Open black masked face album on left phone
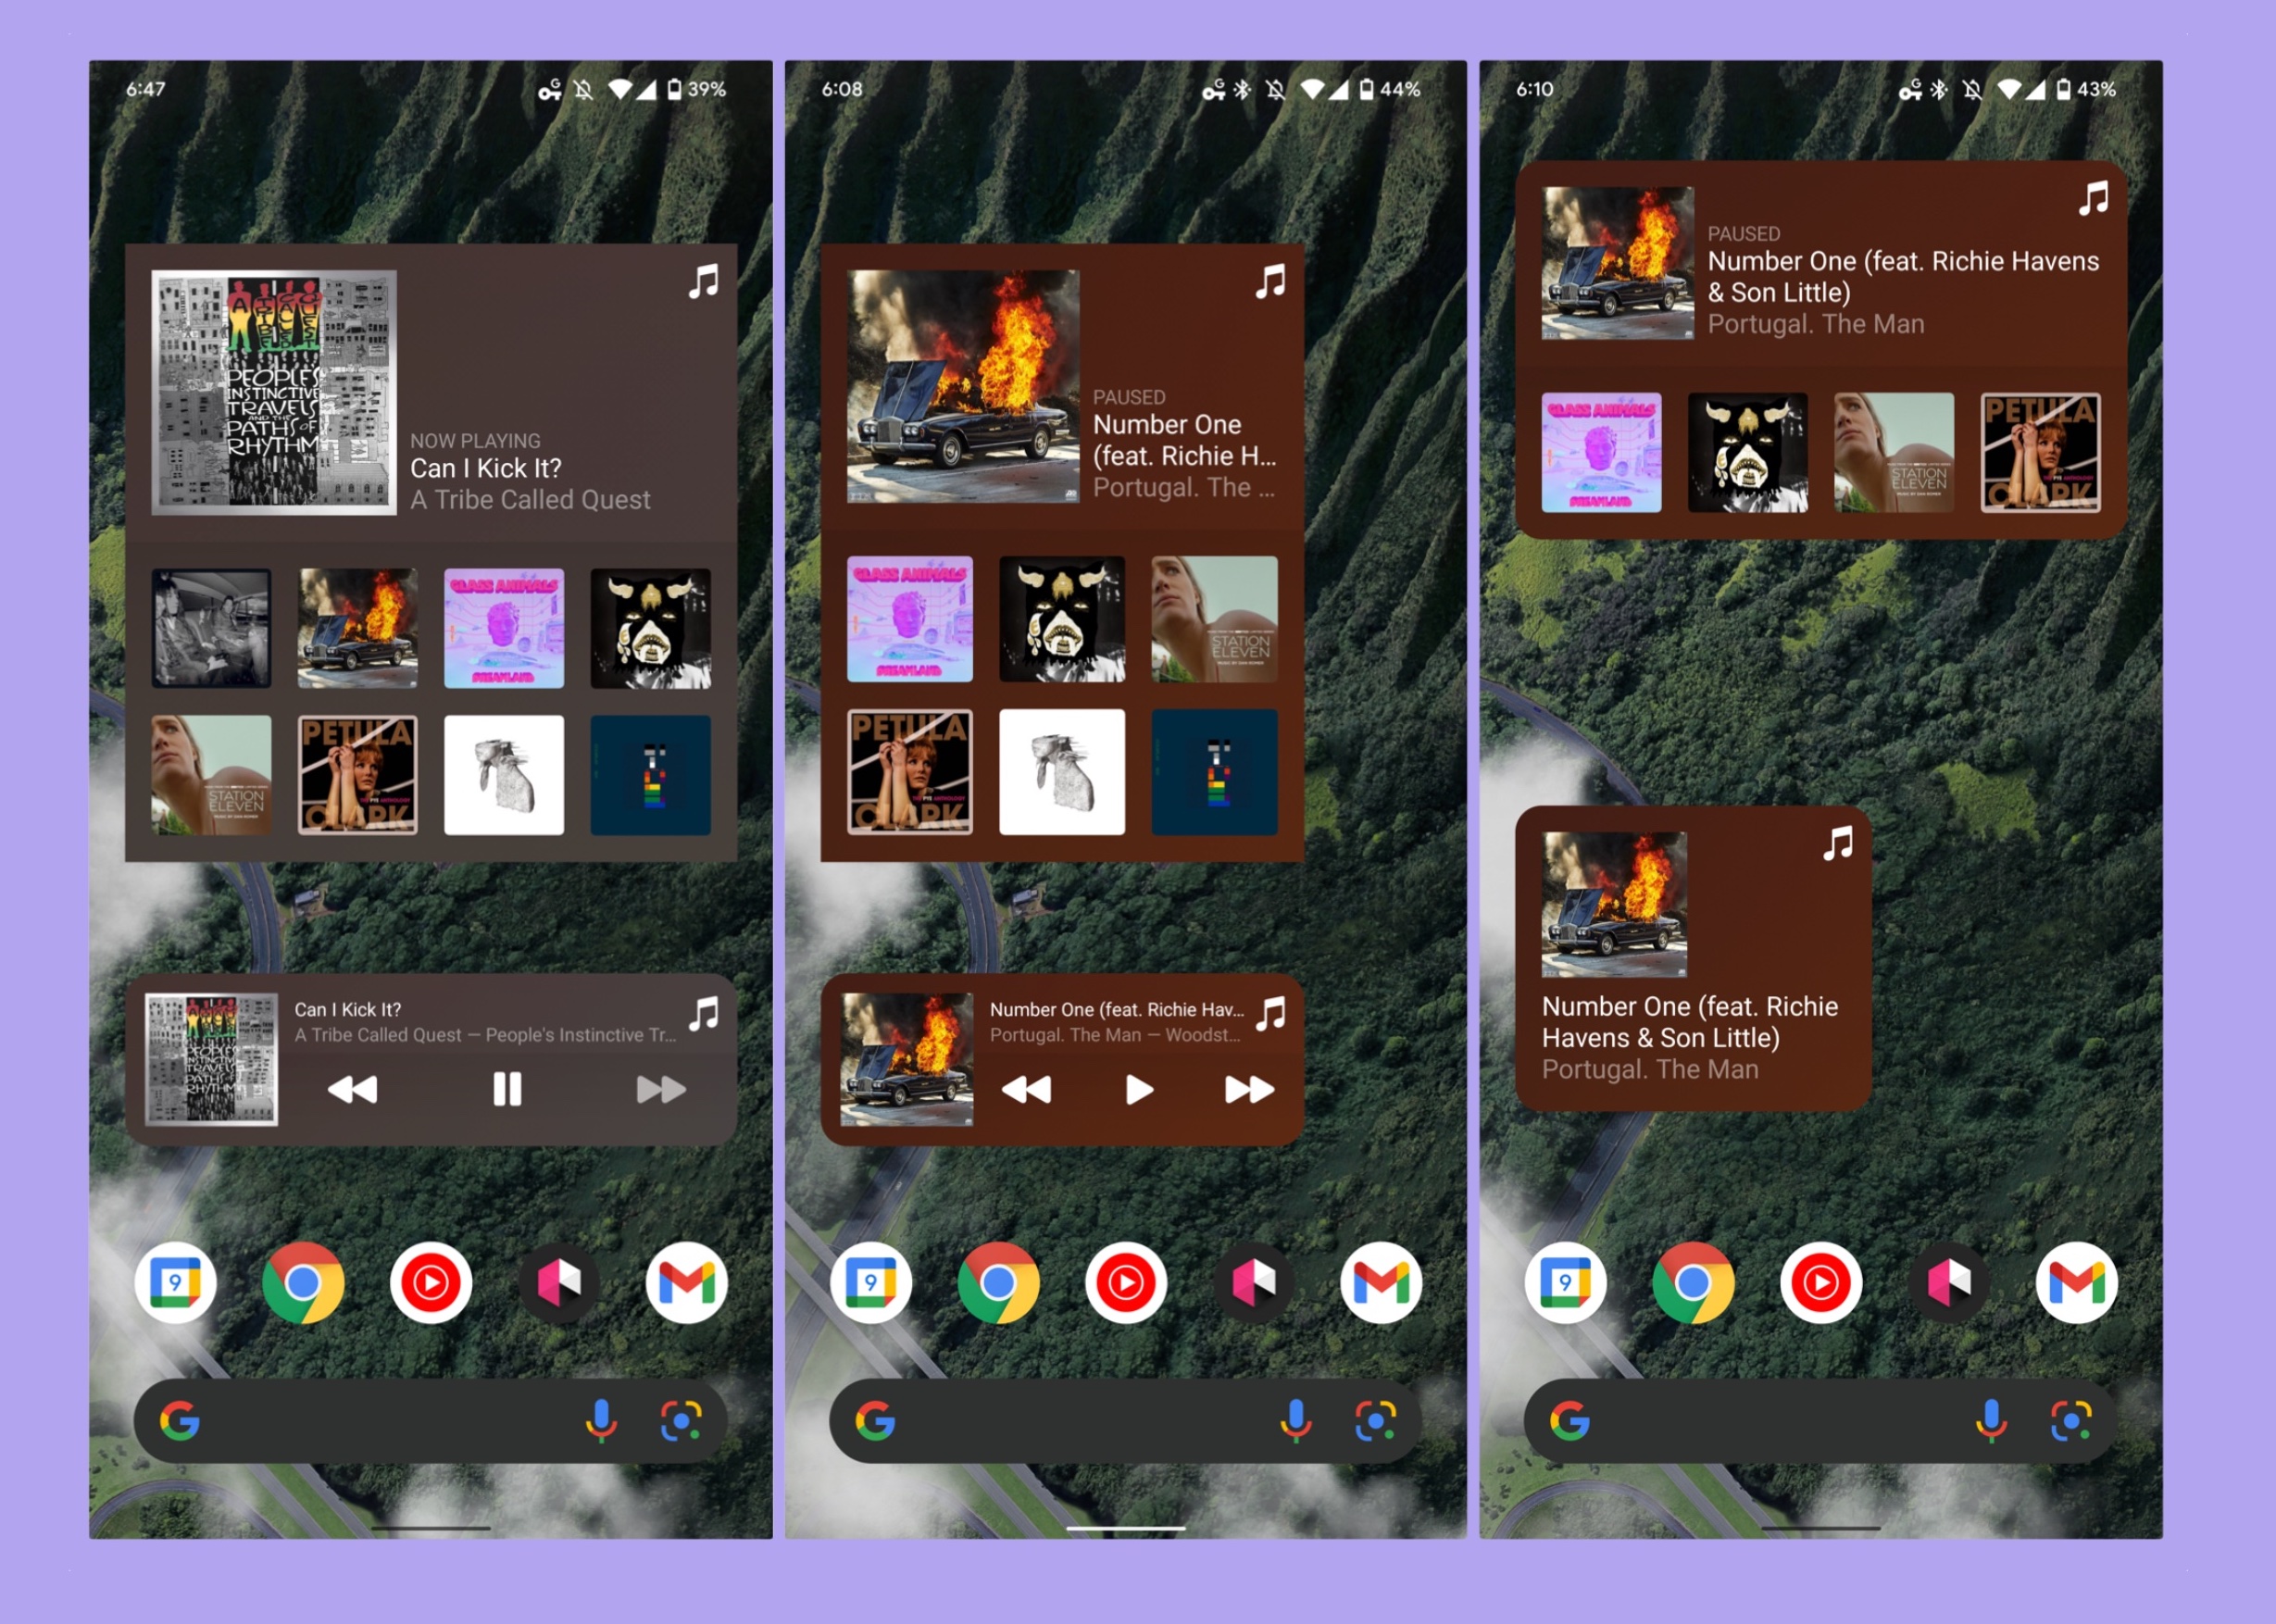This screenshot has height=1624, width=2276. click(650, 628)
